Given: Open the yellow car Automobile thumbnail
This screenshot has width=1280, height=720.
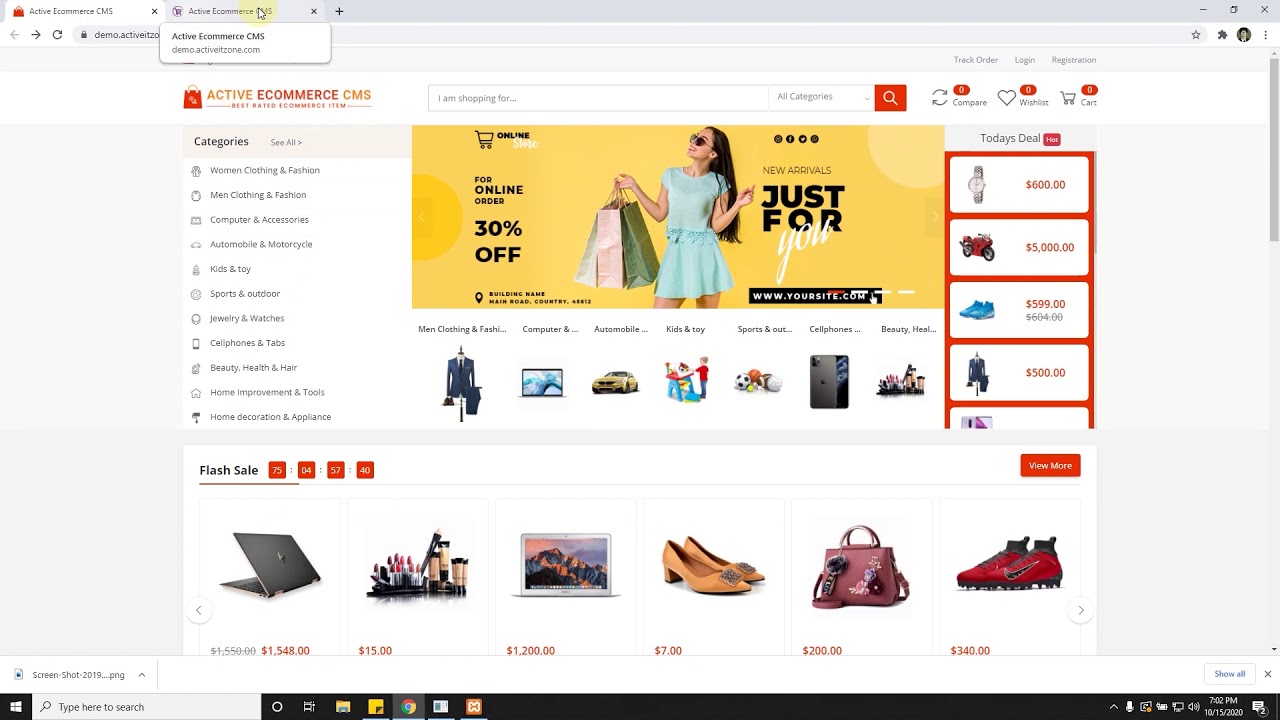Looking at the screenshot, I should point(615,383).
